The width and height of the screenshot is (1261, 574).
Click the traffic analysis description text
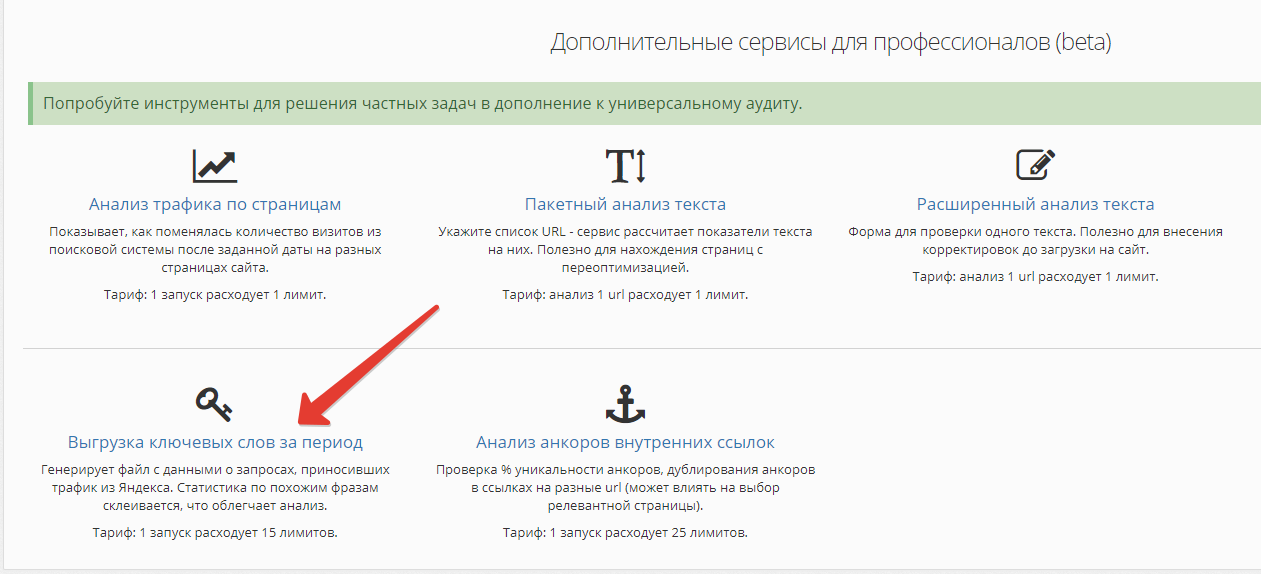215,249
